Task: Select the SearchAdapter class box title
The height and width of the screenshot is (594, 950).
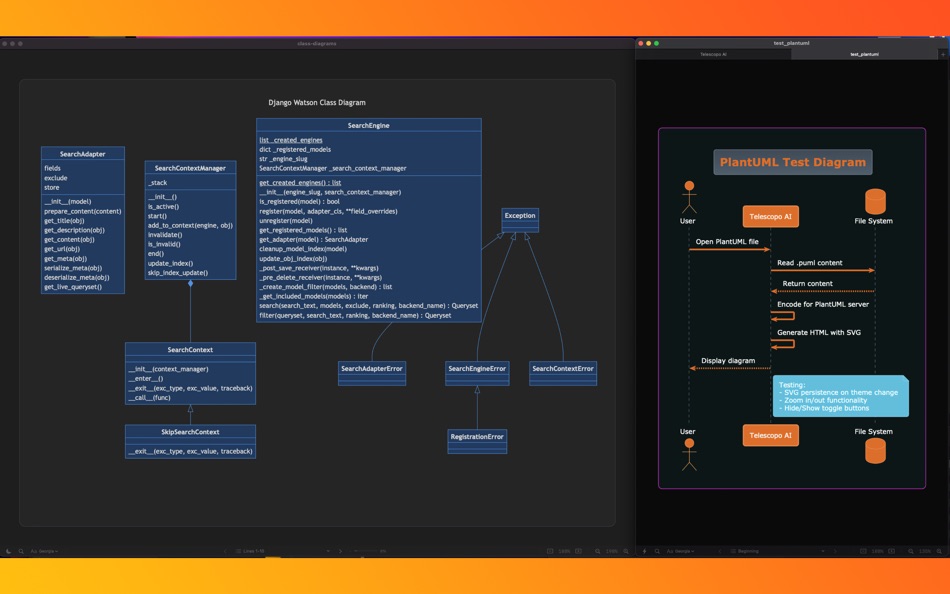Action: tap(82, 154)
